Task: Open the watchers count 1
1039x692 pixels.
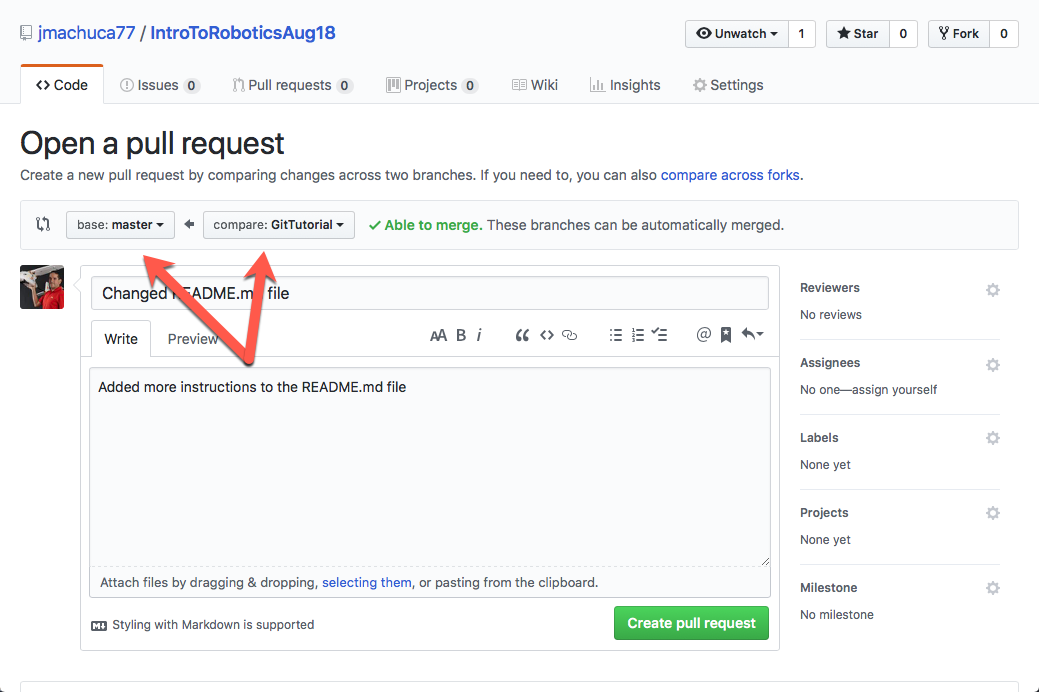Action: [x=802, y=34]
